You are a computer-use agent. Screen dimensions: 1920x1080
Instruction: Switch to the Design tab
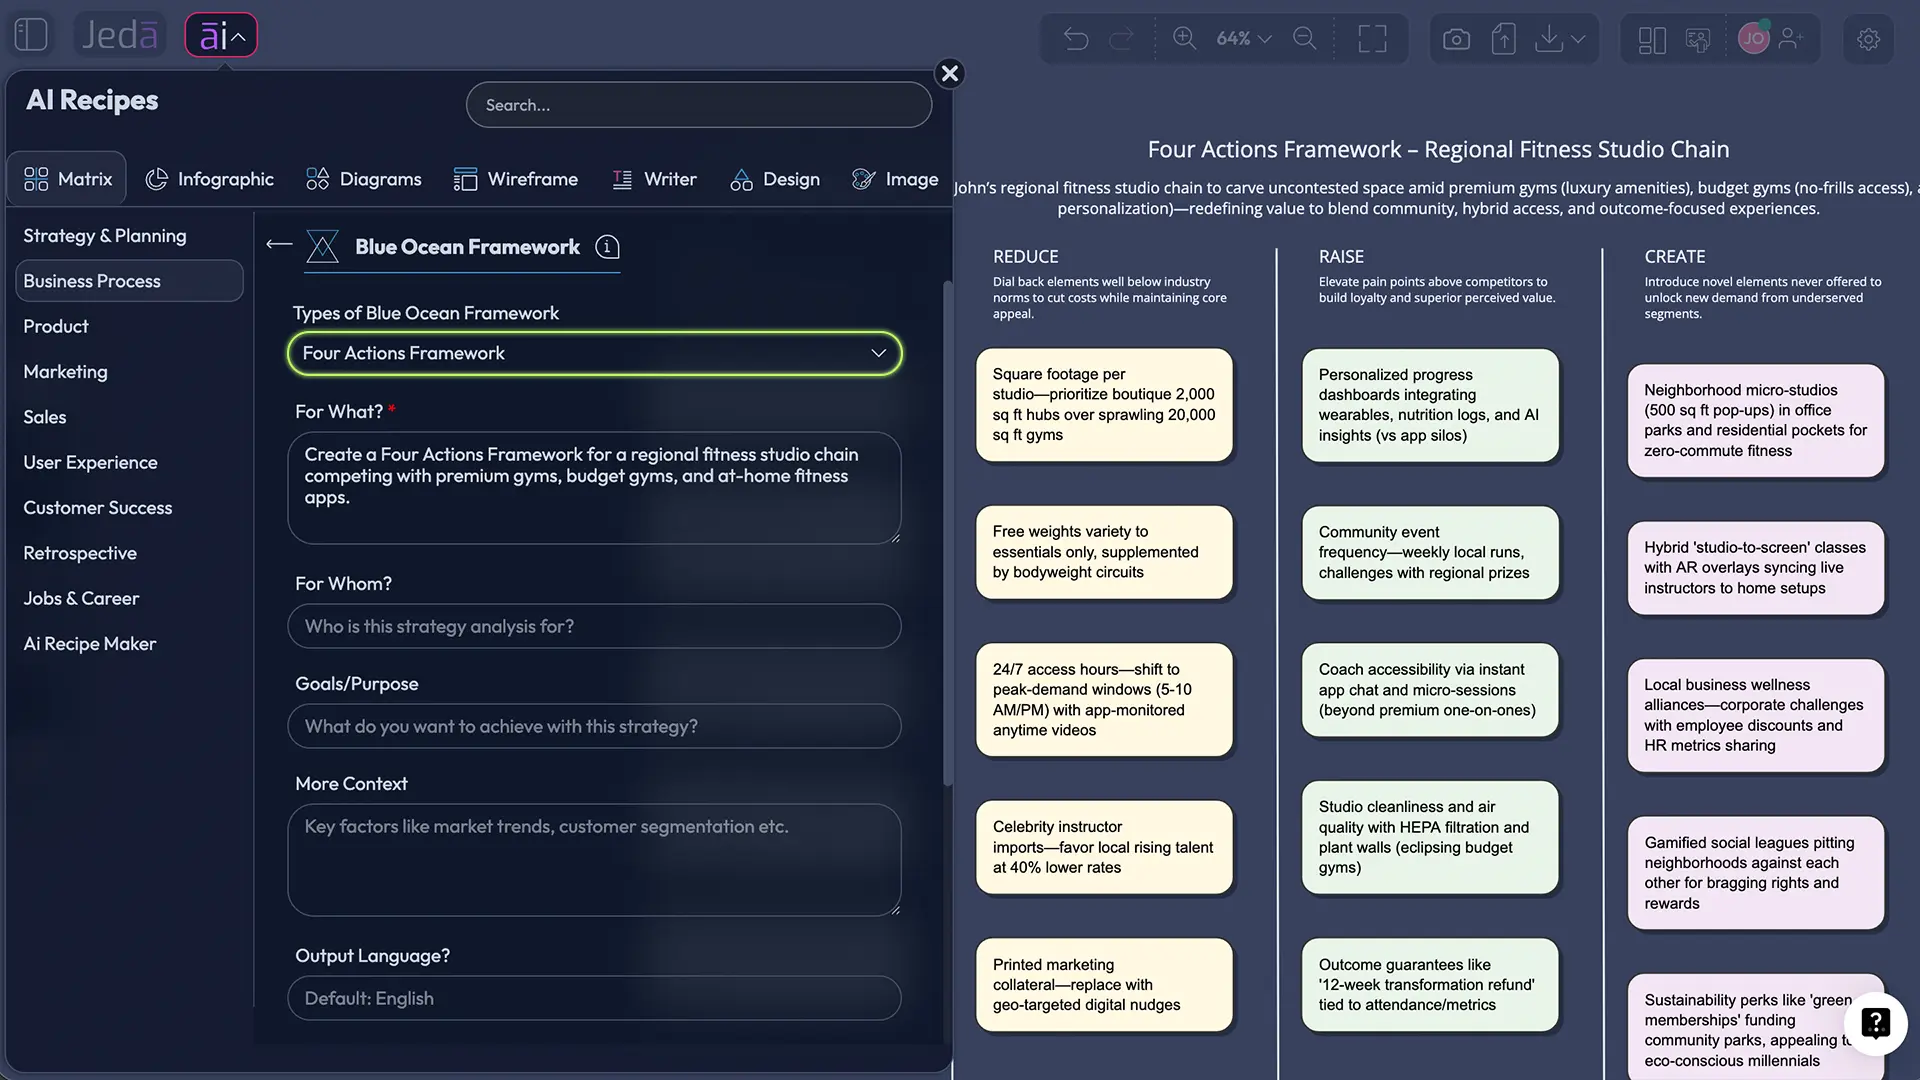point(775,179)
